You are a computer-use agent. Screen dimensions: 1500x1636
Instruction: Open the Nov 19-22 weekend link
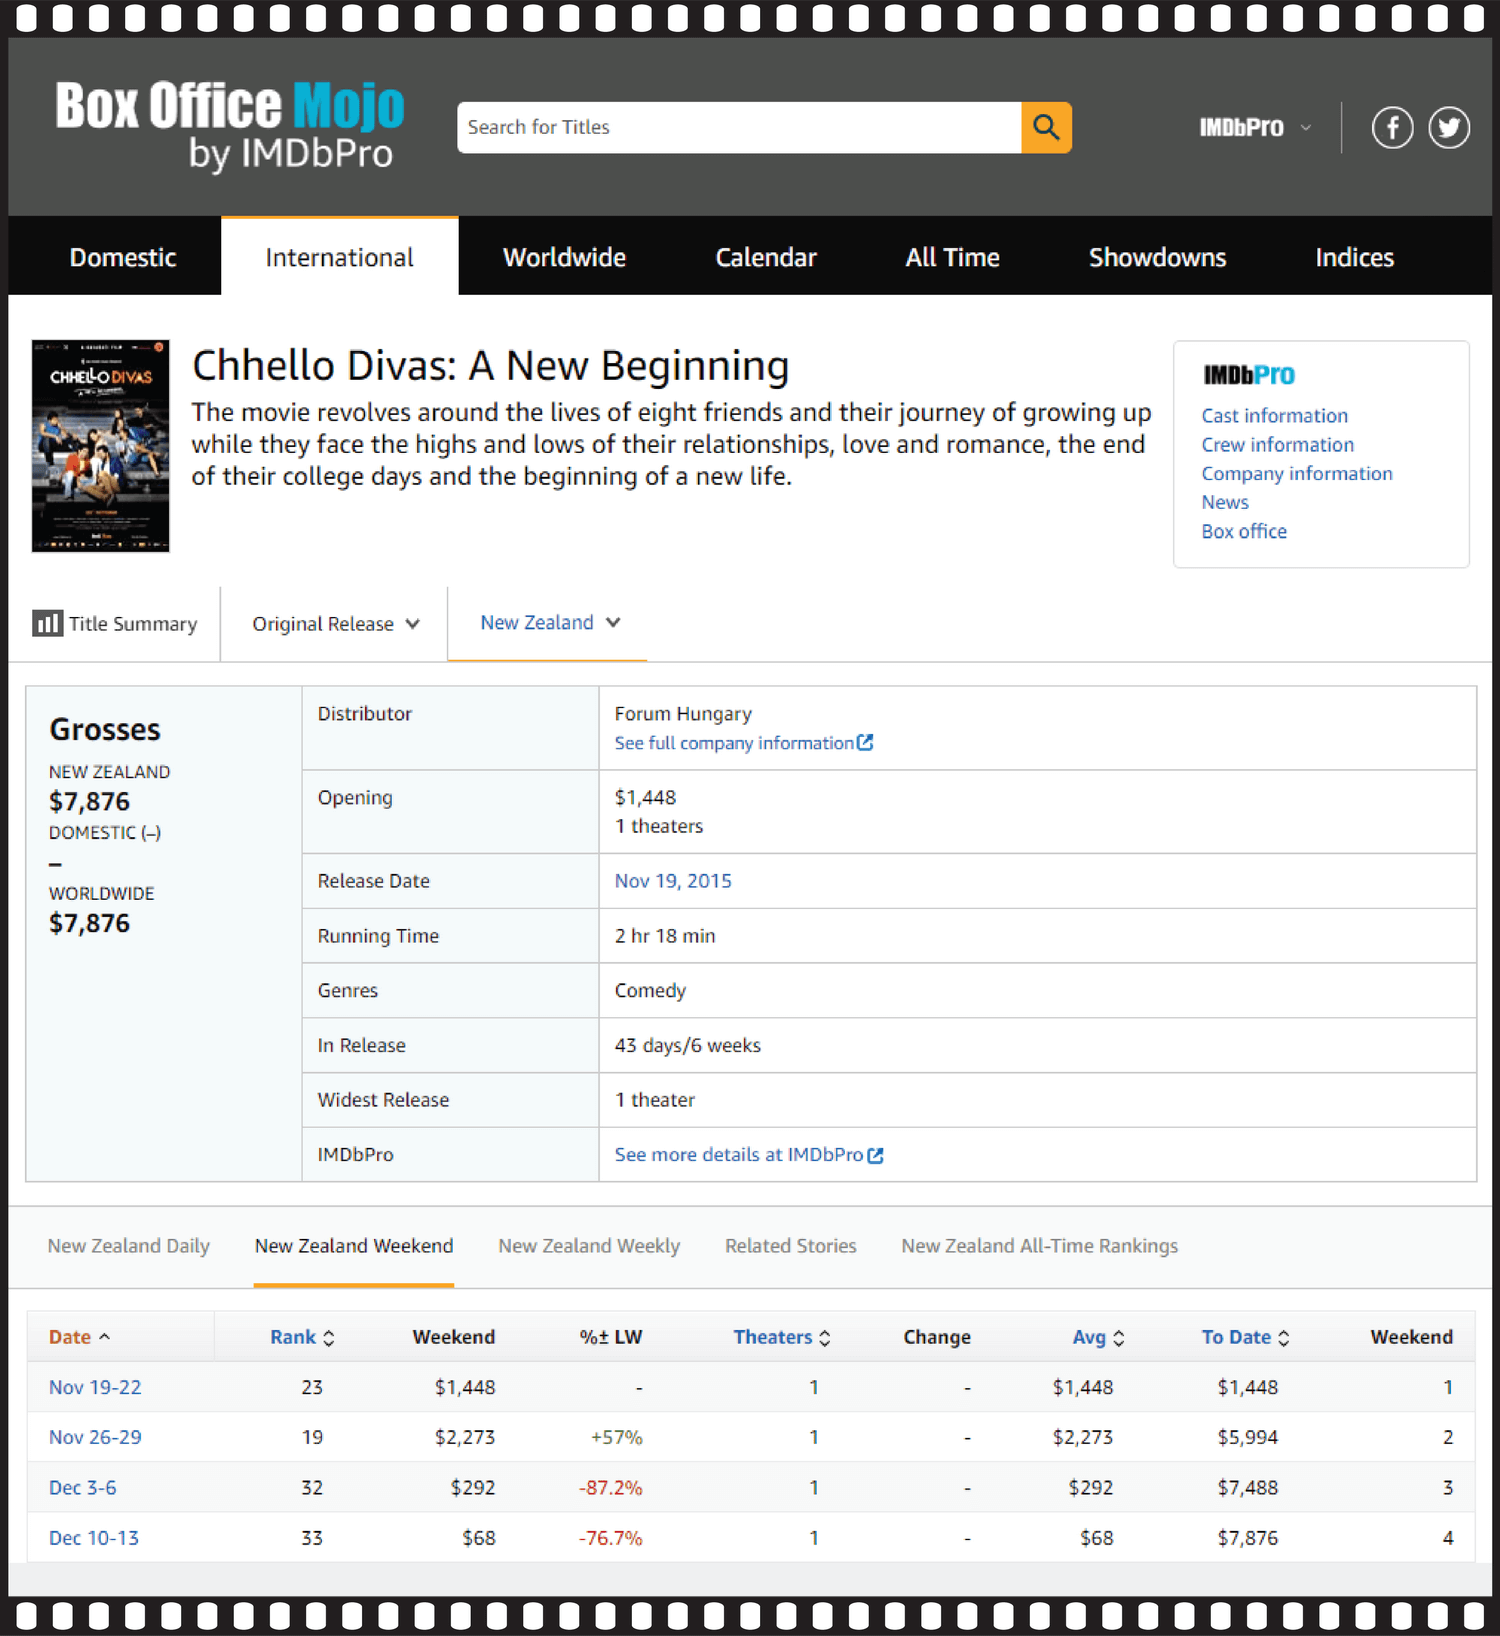(95, 1388)
